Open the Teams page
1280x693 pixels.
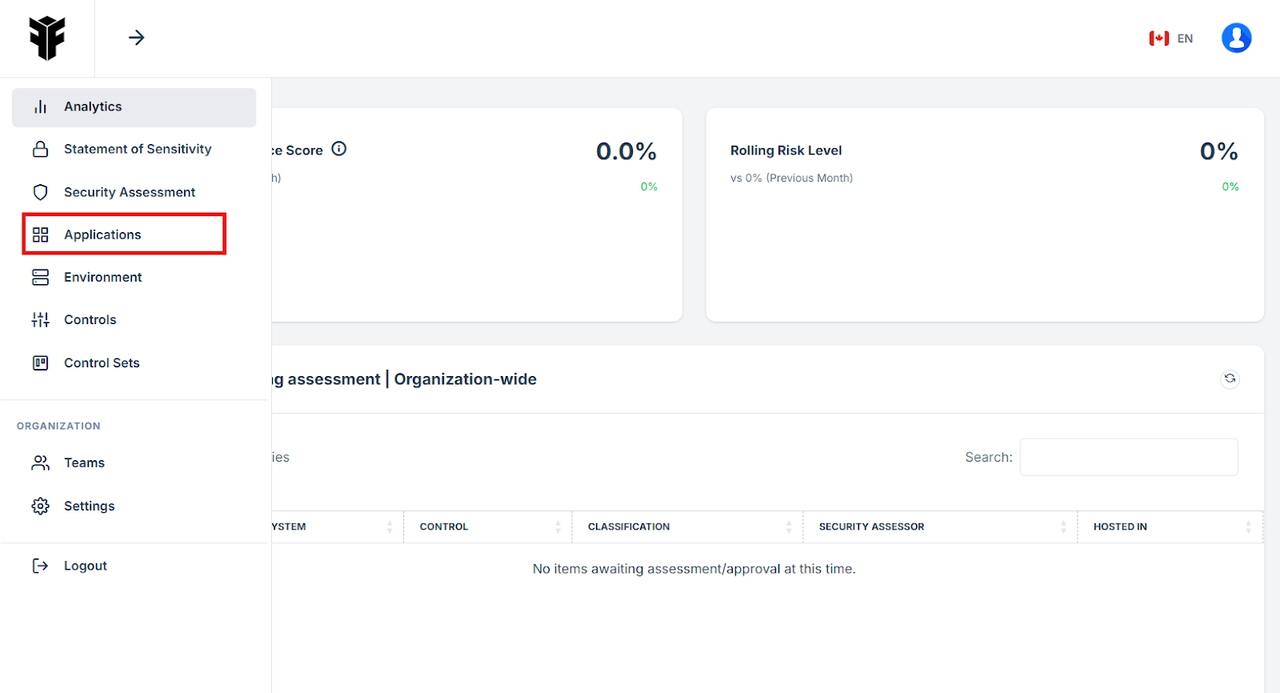pos(84,463)
